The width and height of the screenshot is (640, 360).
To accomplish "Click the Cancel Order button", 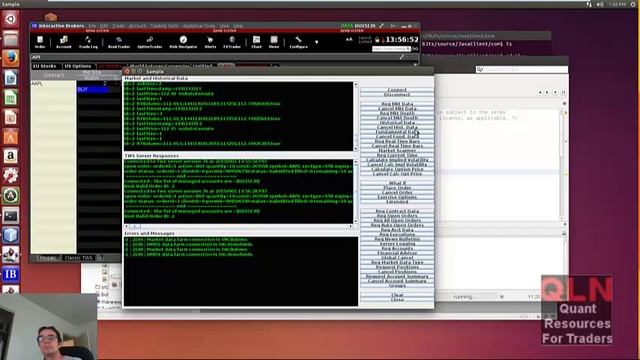I will [397, 193].
